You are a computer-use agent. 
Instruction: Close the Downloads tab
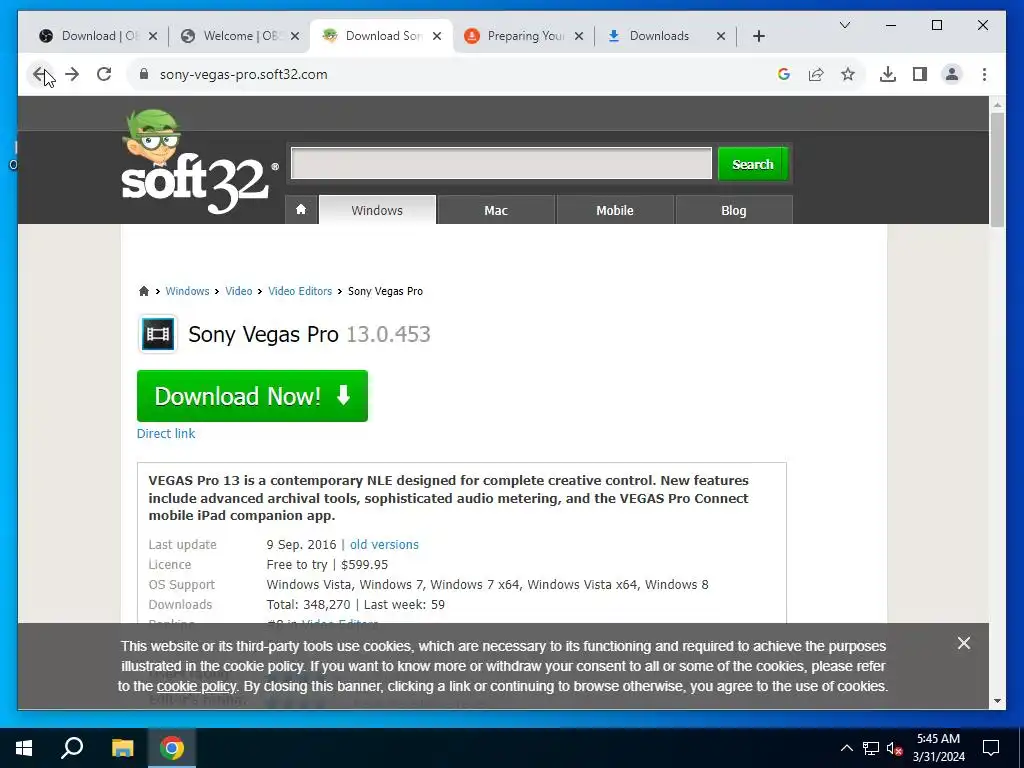[x=720, y=36]
